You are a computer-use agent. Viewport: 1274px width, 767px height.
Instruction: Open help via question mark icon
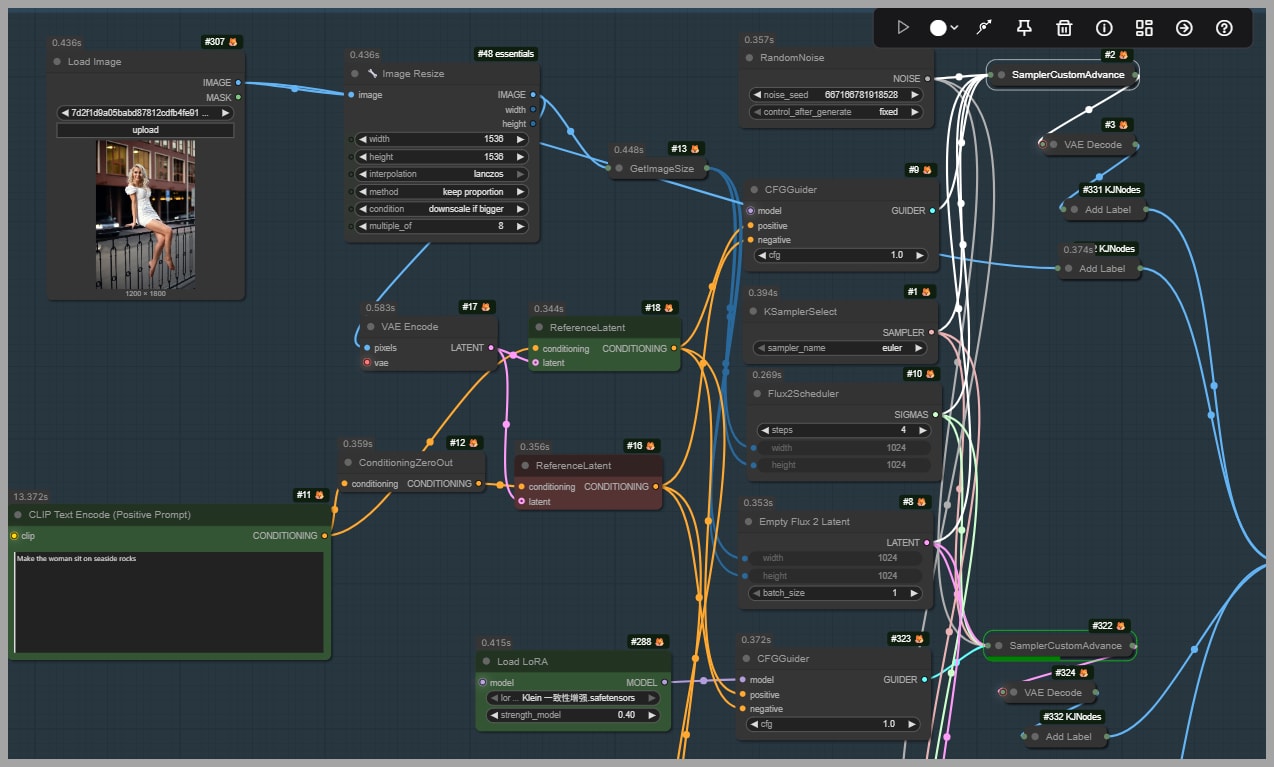[1224, 28]
